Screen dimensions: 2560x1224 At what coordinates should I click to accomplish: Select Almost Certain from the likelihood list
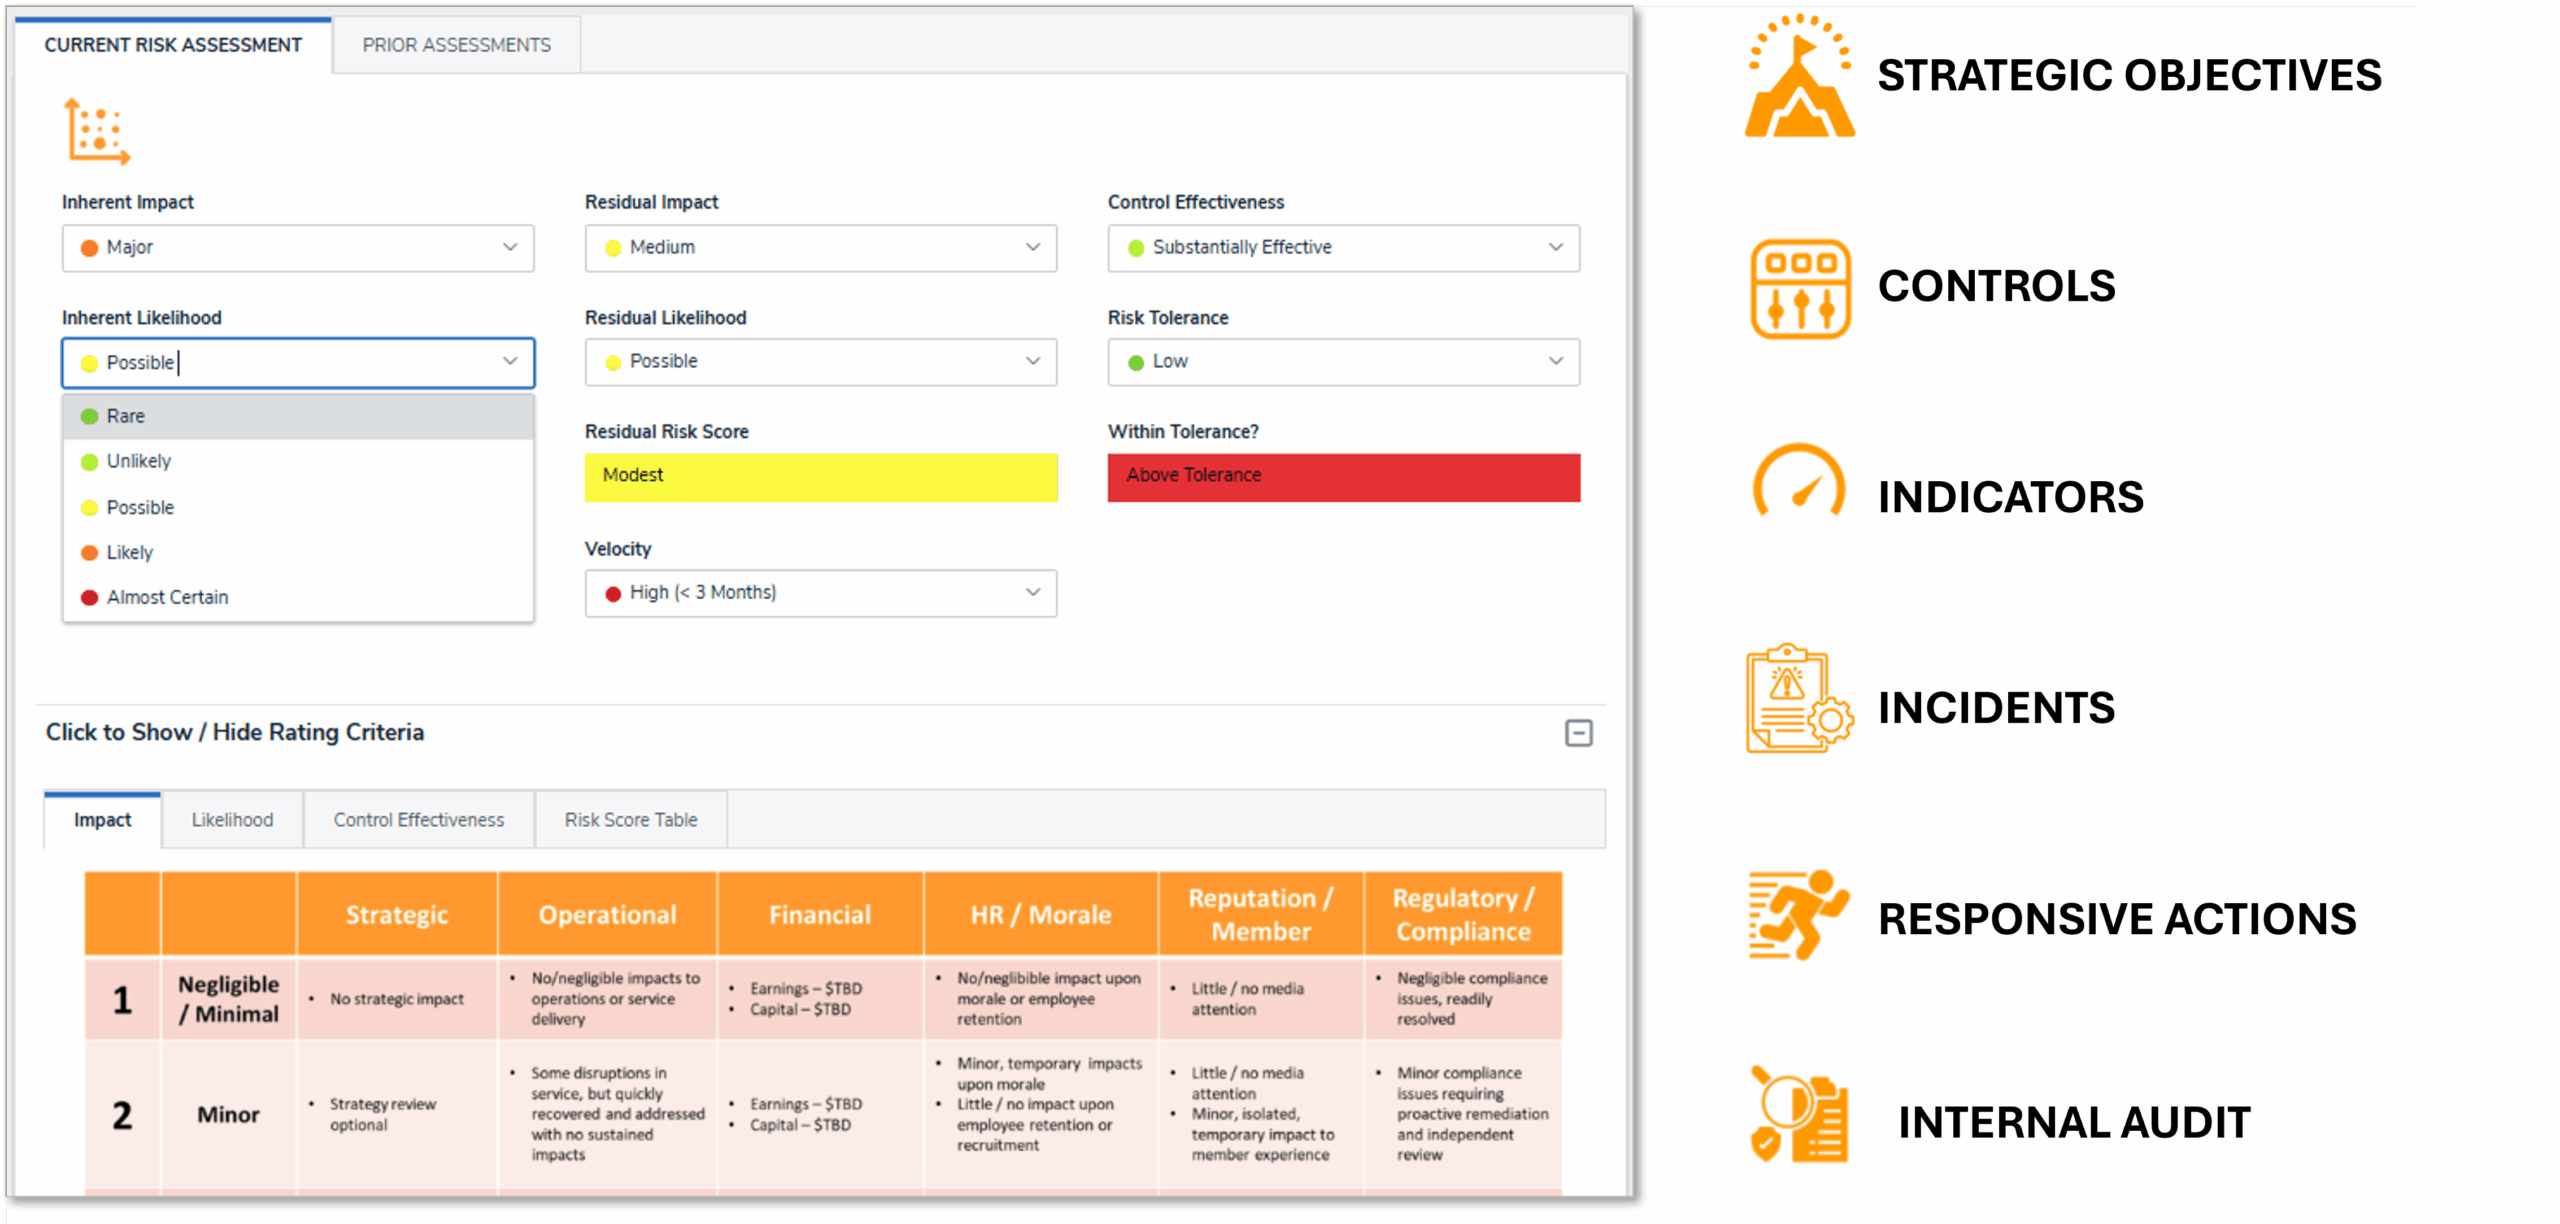point(166,596)
